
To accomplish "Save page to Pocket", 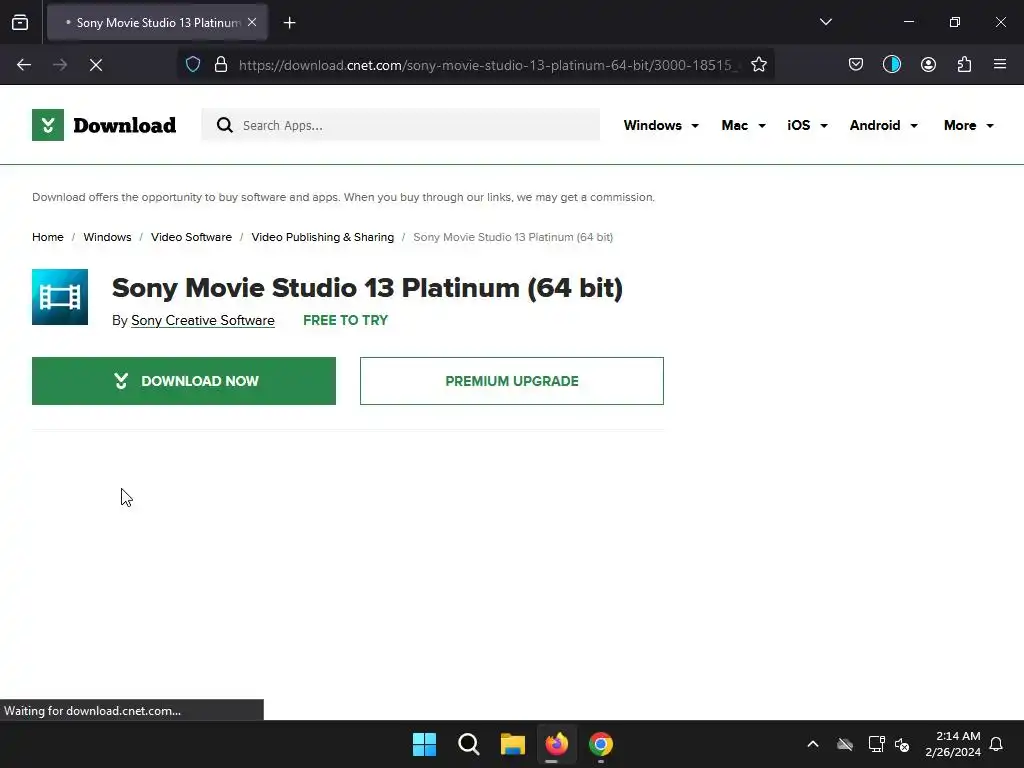I will [x=856, y=65].
